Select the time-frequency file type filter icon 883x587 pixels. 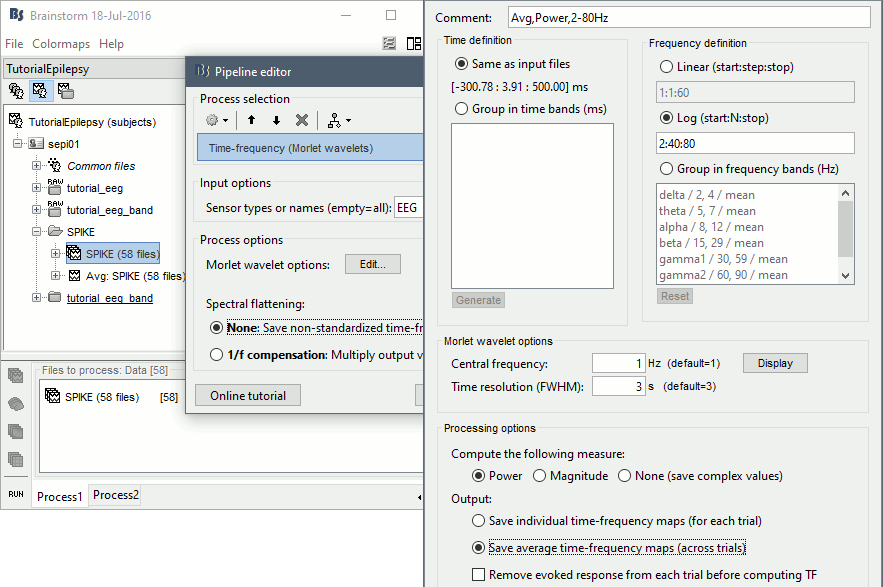(x=16, y=432)
